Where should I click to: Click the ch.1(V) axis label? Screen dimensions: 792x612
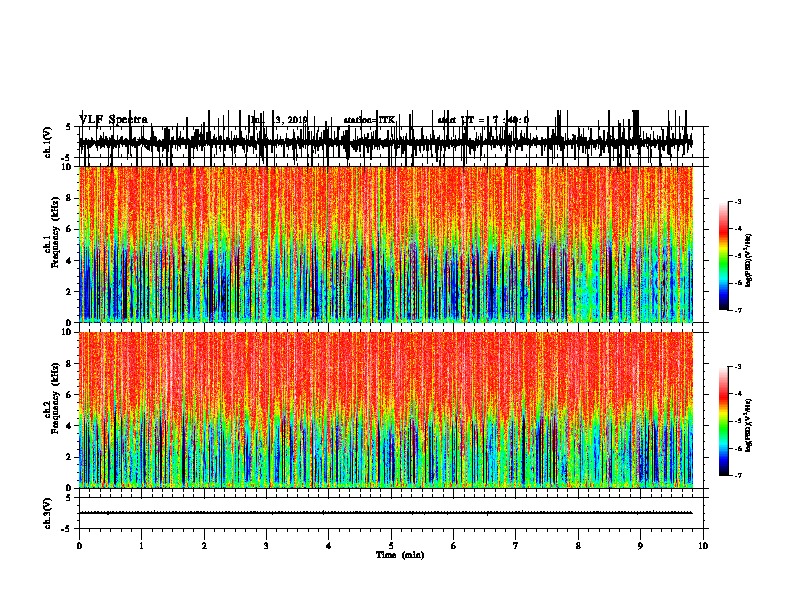click(x=48, y=142)
